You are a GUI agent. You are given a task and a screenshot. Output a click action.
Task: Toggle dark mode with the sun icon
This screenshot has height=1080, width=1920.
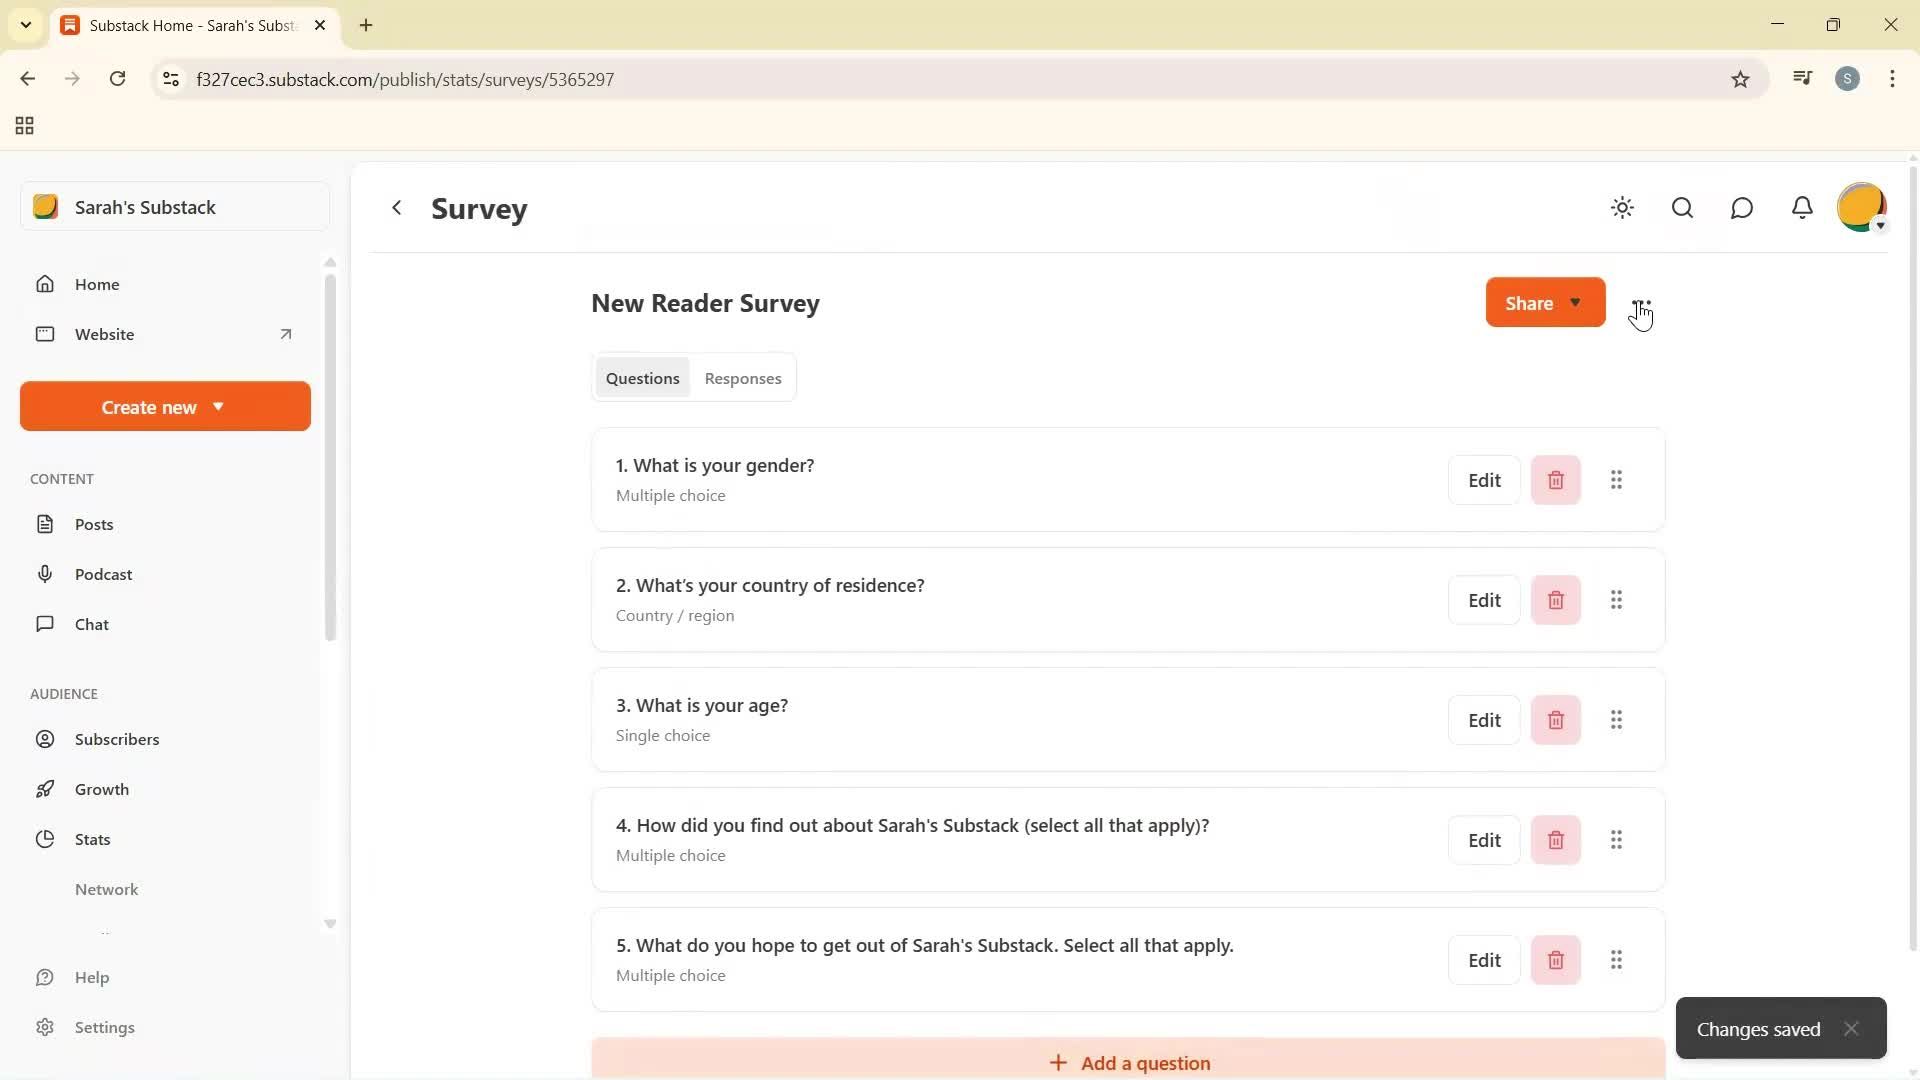(1622, 208)
